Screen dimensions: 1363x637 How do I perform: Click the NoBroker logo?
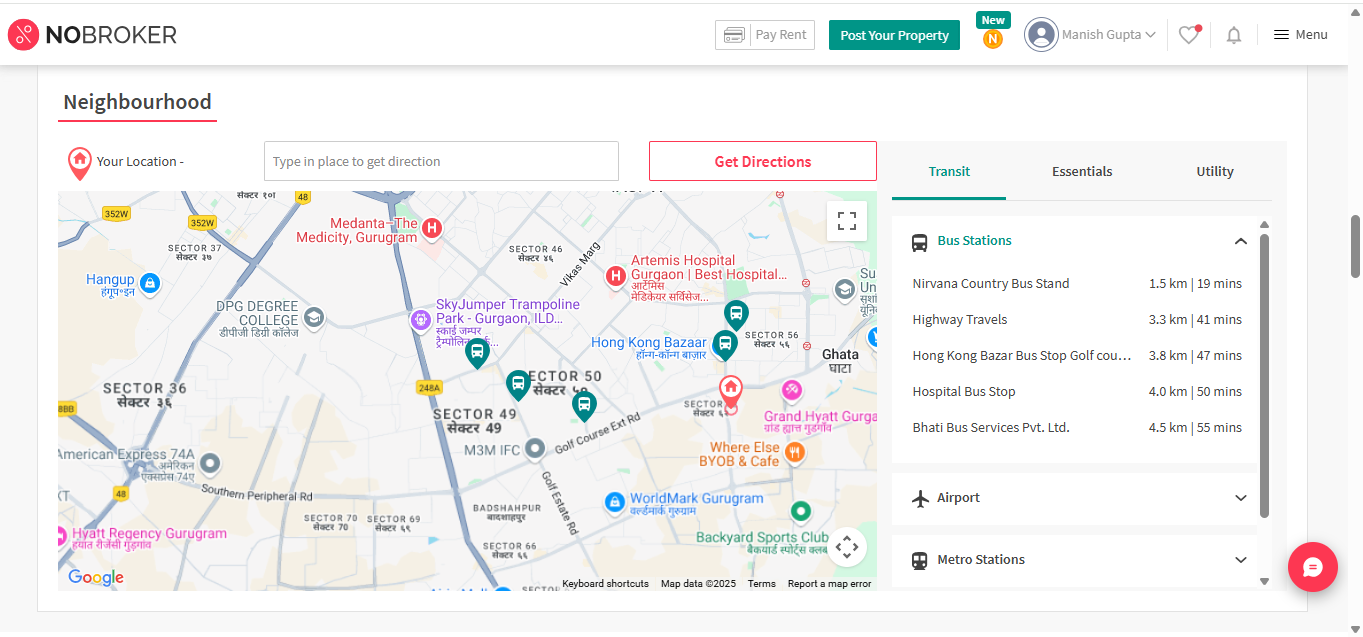click(x=92, y=35)
